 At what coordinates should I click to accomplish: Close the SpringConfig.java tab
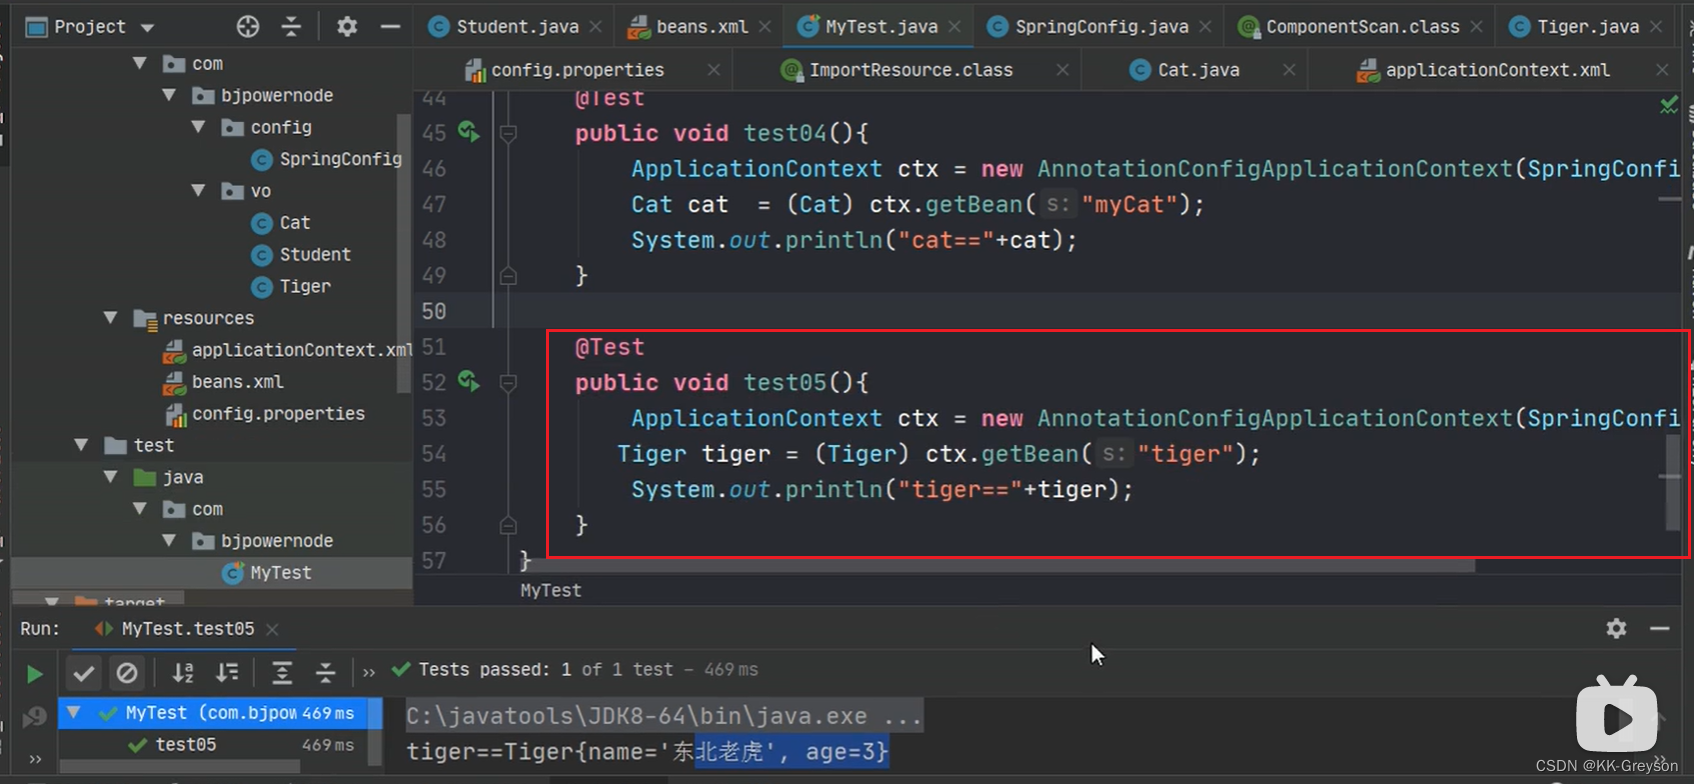1206,27
